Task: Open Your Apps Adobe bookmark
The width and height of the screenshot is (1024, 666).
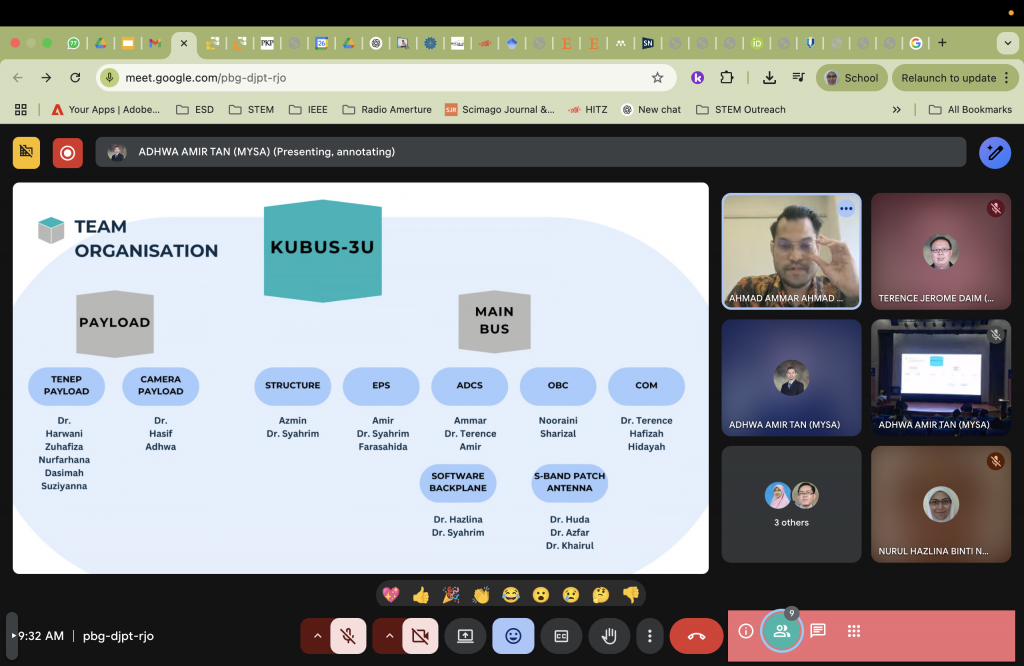Action: pyautogui.click(x=106, y=110)
